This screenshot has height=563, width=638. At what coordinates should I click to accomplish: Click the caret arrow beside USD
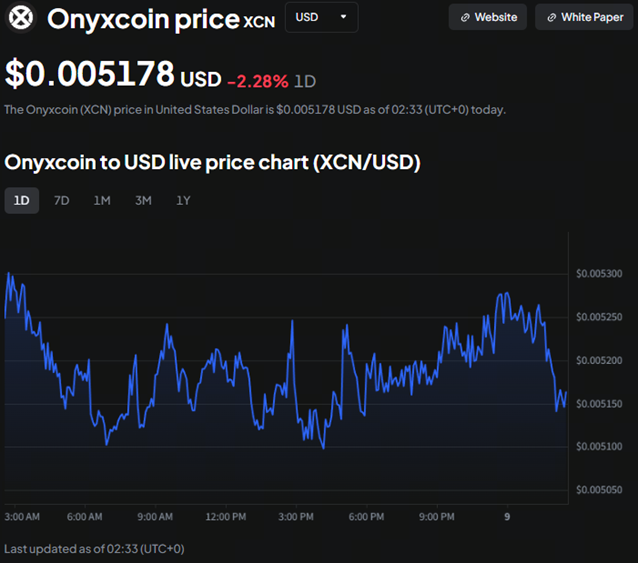click(344, 17)
